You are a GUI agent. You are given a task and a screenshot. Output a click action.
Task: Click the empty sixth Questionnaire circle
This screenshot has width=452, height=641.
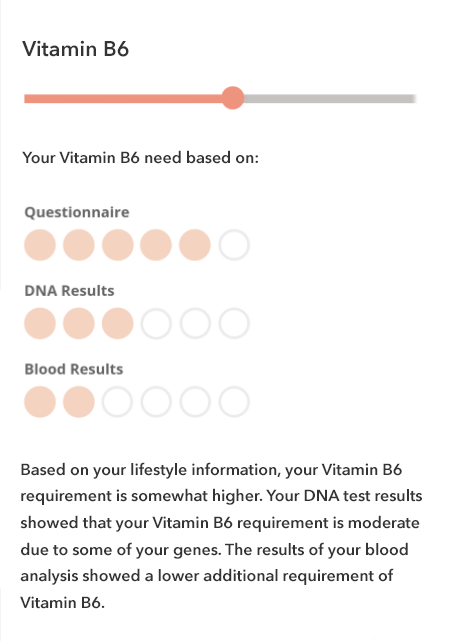[234, 245]
